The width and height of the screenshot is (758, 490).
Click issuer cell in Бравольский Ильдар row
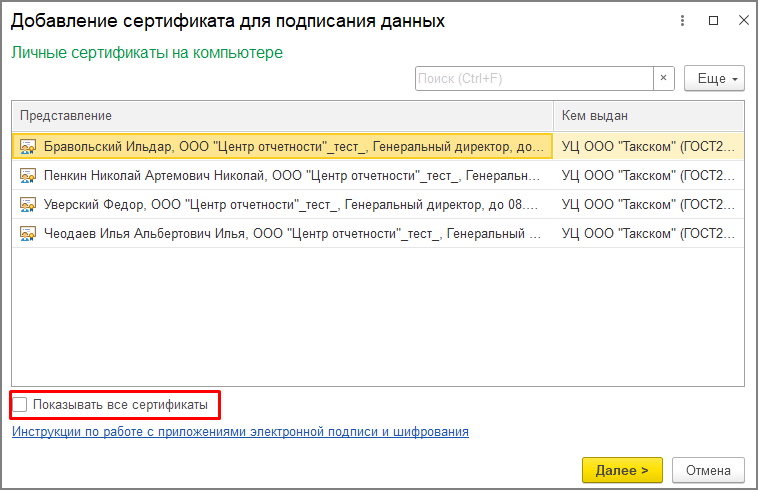[x=649, y=146]
